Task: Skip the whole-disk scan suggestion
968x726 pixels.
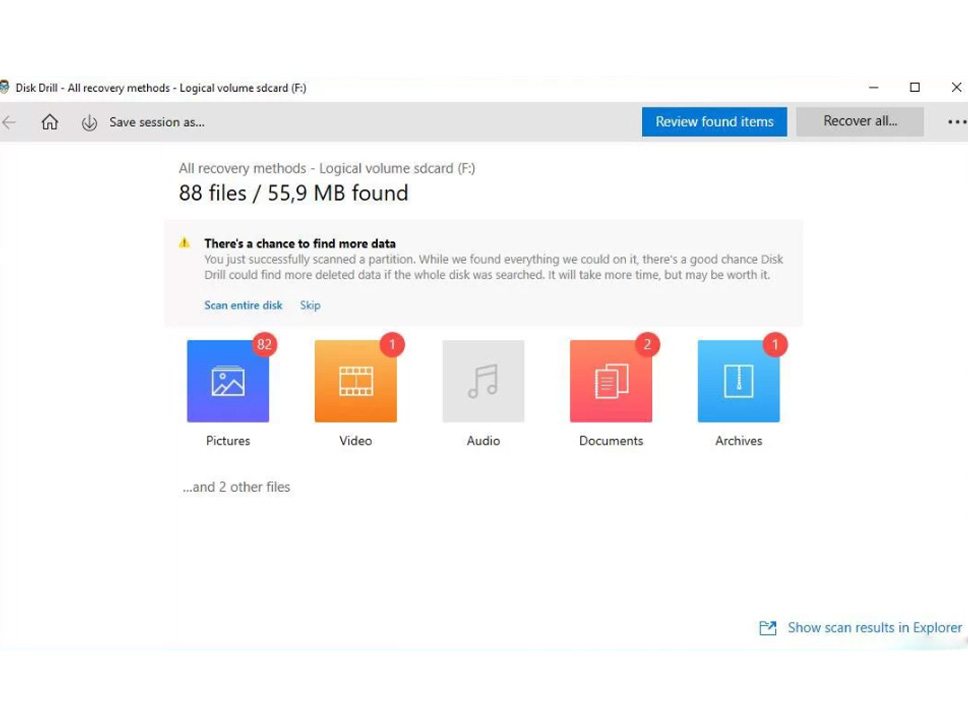Action: tap(310, 305)
